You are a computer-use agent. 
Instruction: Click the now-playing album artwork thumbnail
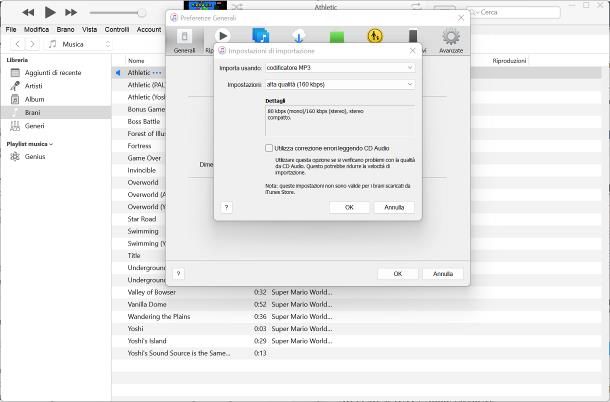pyautogui.click(x=205, y=5)
